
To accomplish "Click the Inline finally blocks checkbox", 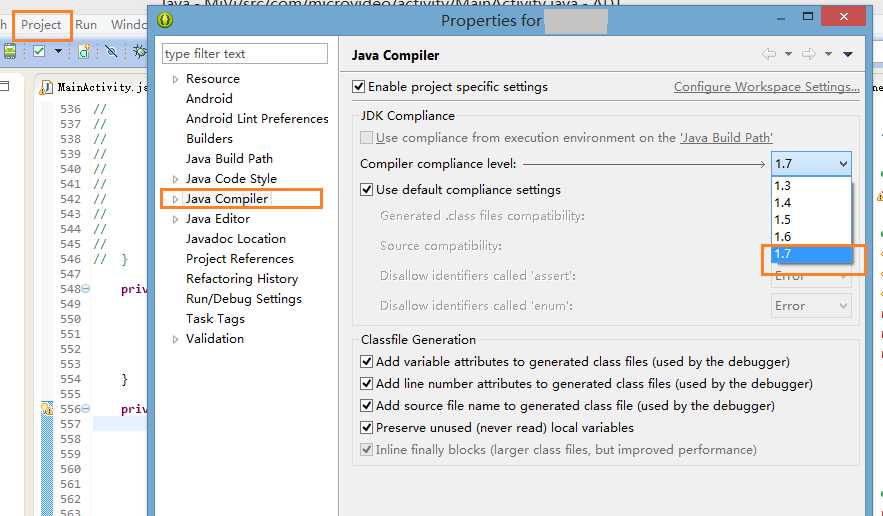I will point(367,450).
